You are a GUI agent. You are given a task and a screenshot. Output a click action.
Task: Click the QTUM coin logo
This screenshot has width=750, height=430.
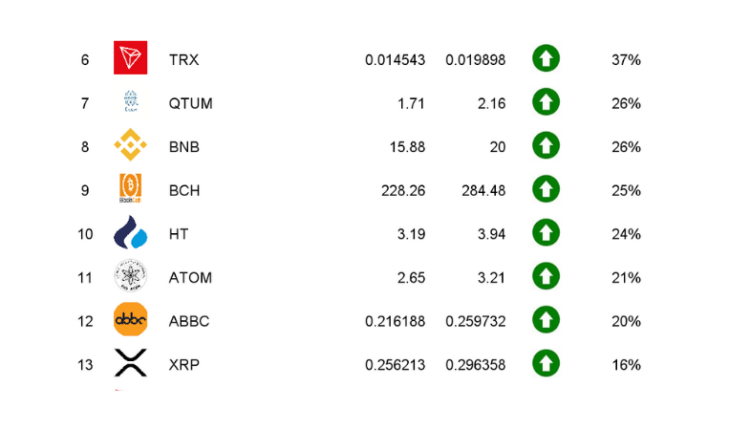click(131, 101)
